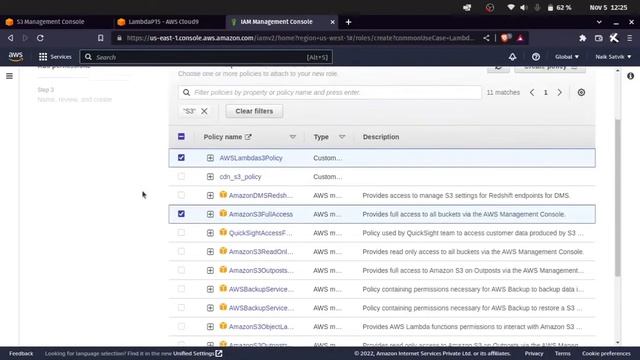Open the Terms footer link
Screen dimensions: 640x360
562,353
